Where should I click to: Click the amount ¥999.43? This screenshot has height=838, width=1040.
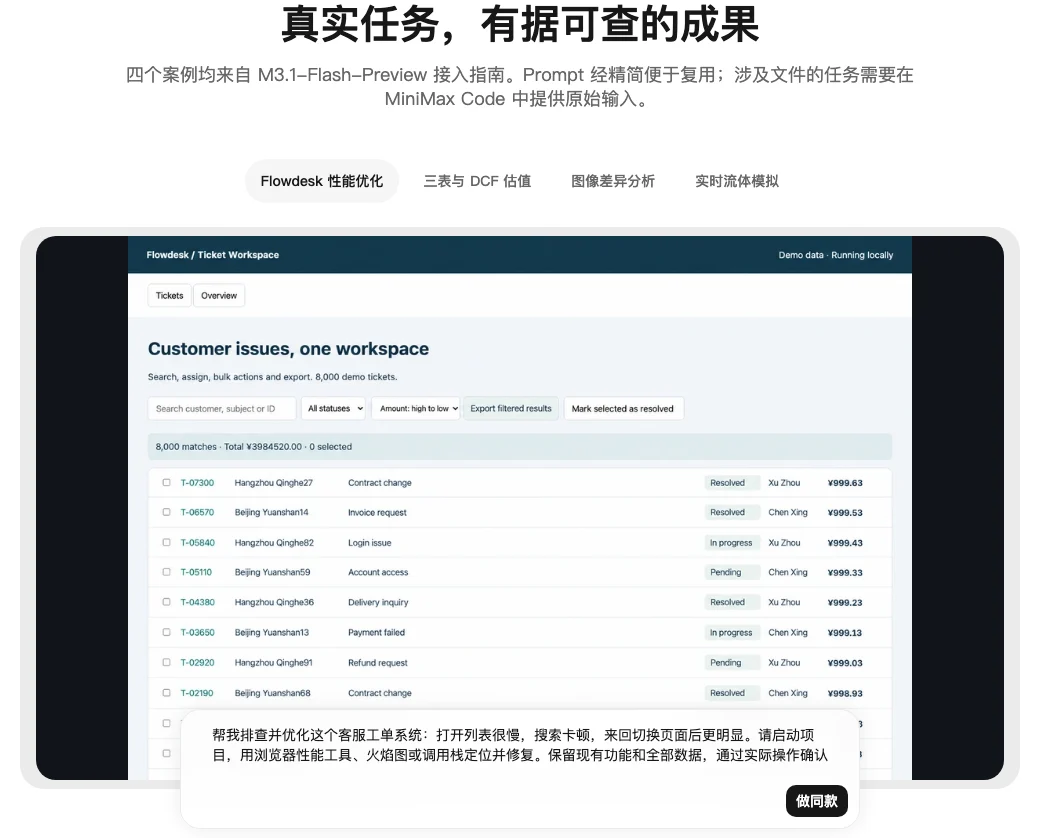[845, 543]
